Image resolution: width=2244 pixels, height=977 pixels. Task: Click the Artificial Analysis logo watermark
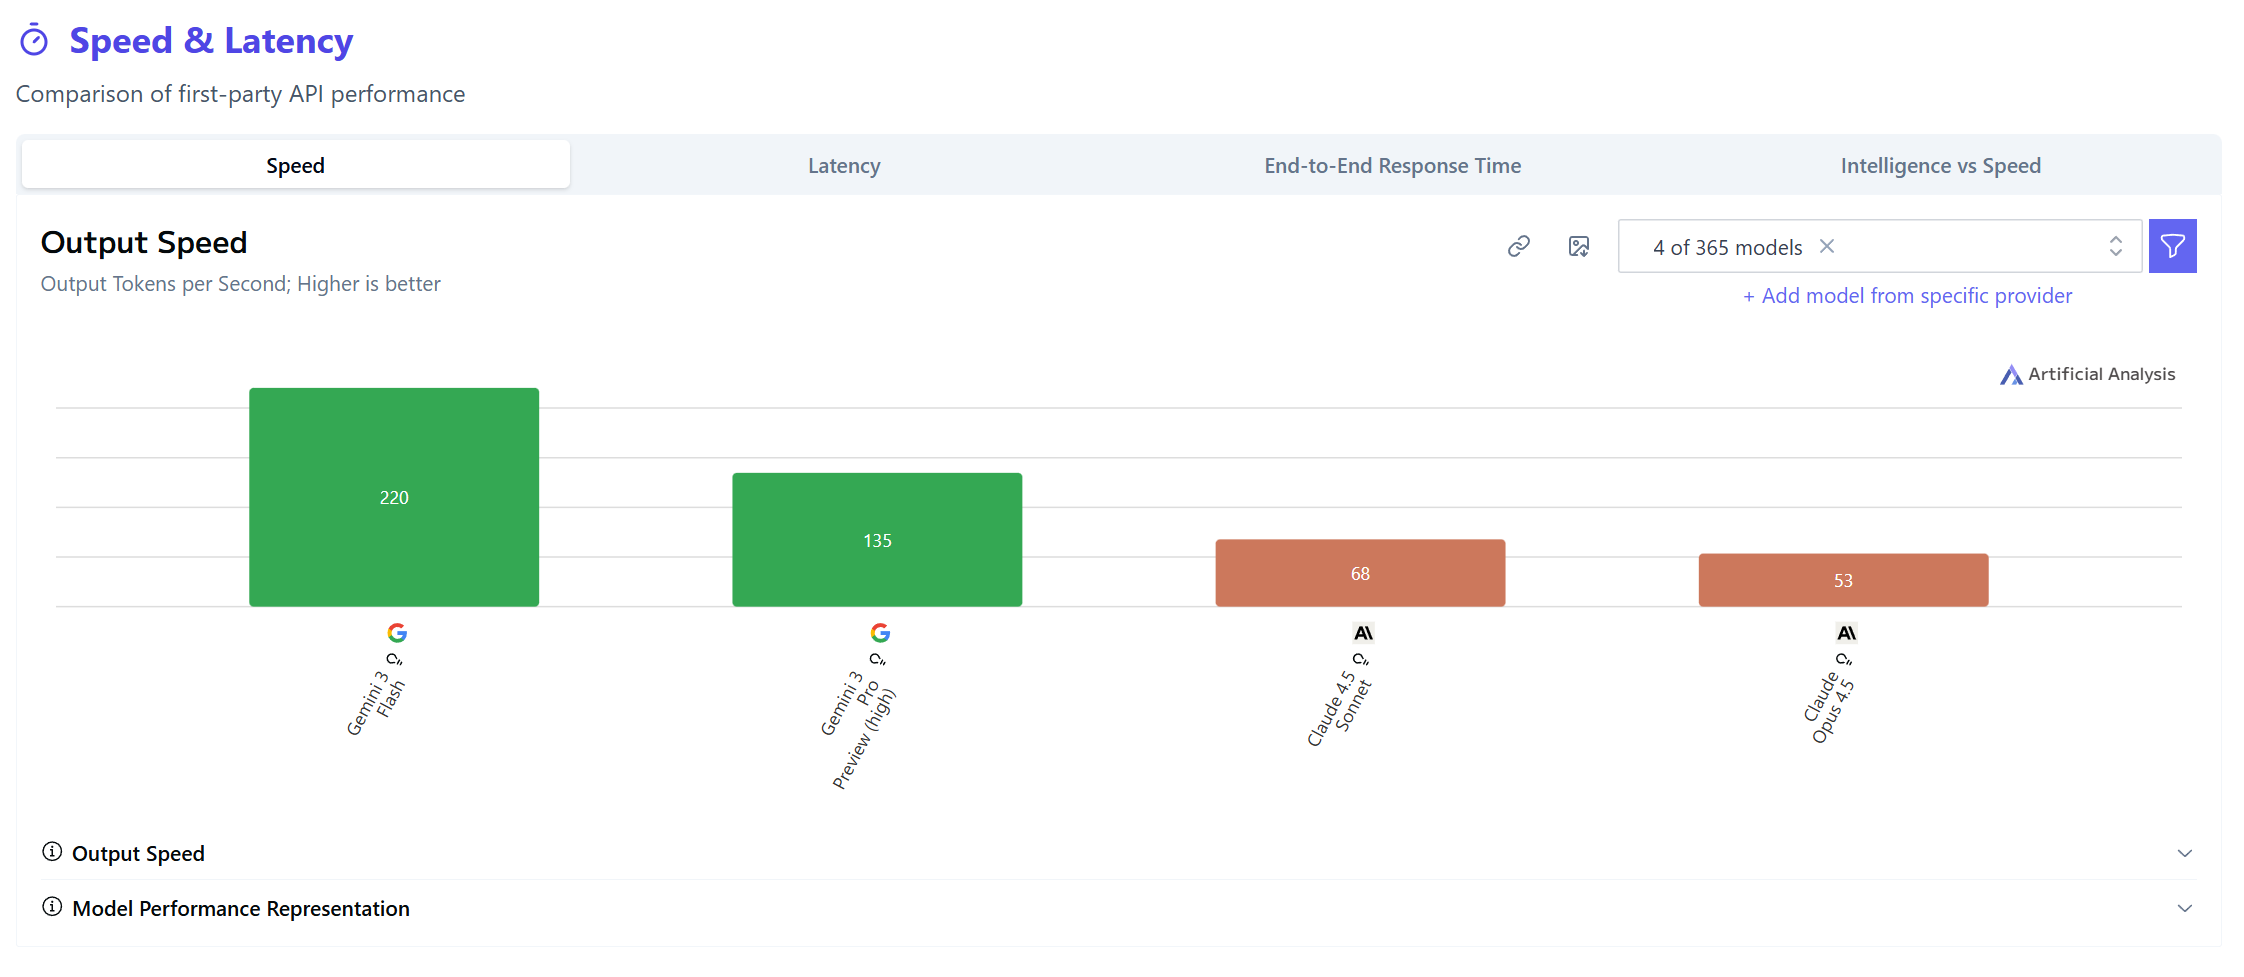[2087, 374]
